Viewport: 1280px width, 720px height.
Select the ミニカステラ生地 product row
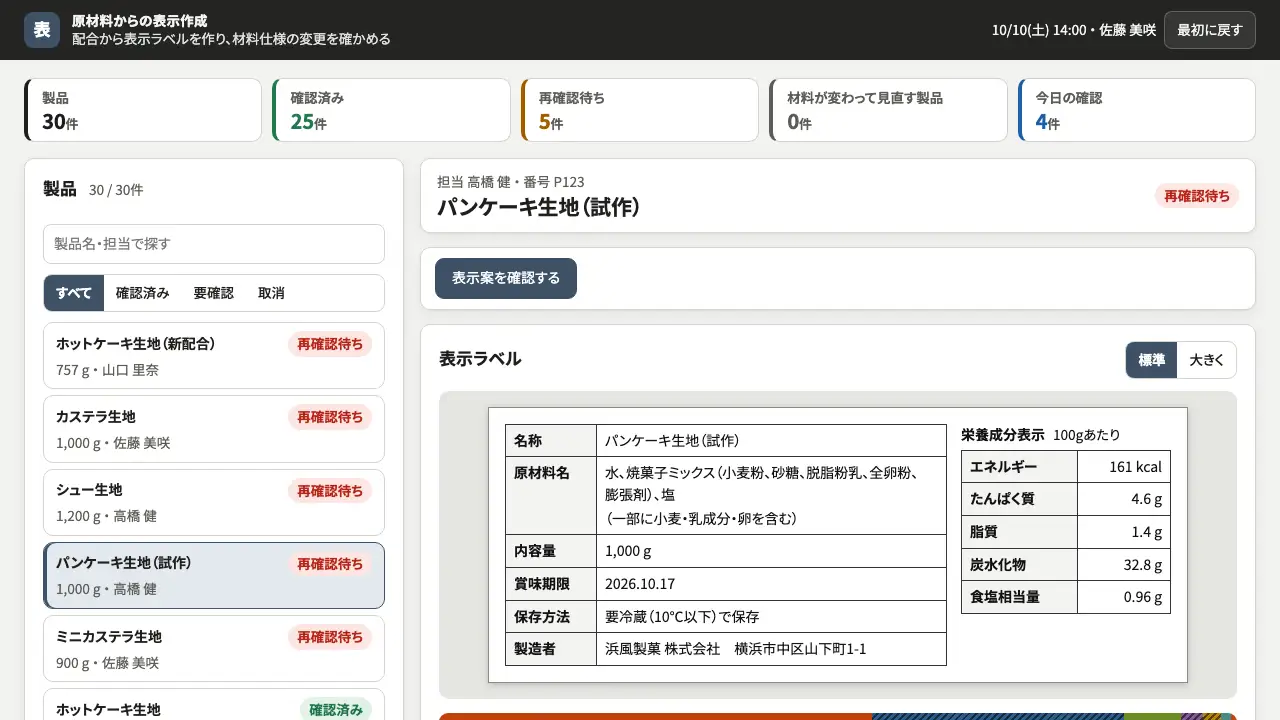214,649
